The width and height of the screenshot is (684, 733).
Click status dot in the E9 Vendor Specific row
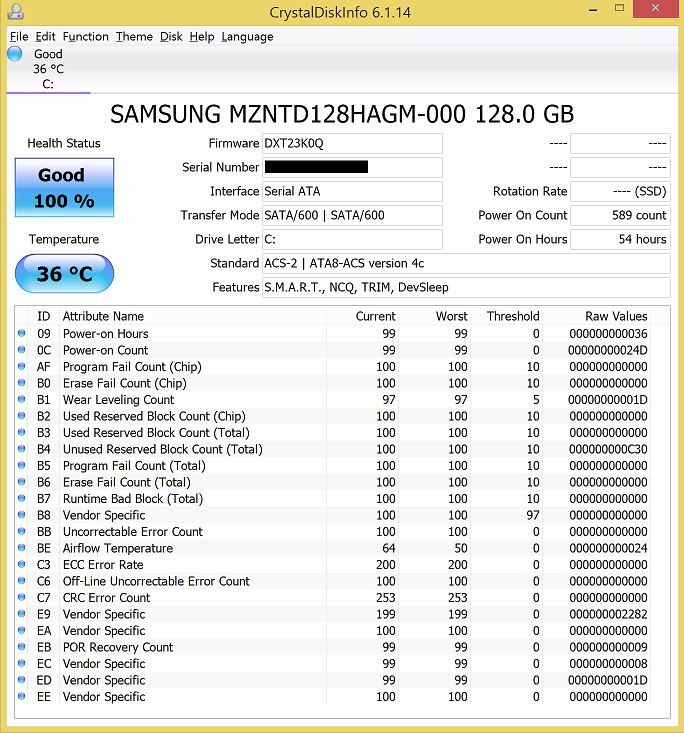pyautogui.click(x=22, y=614)
